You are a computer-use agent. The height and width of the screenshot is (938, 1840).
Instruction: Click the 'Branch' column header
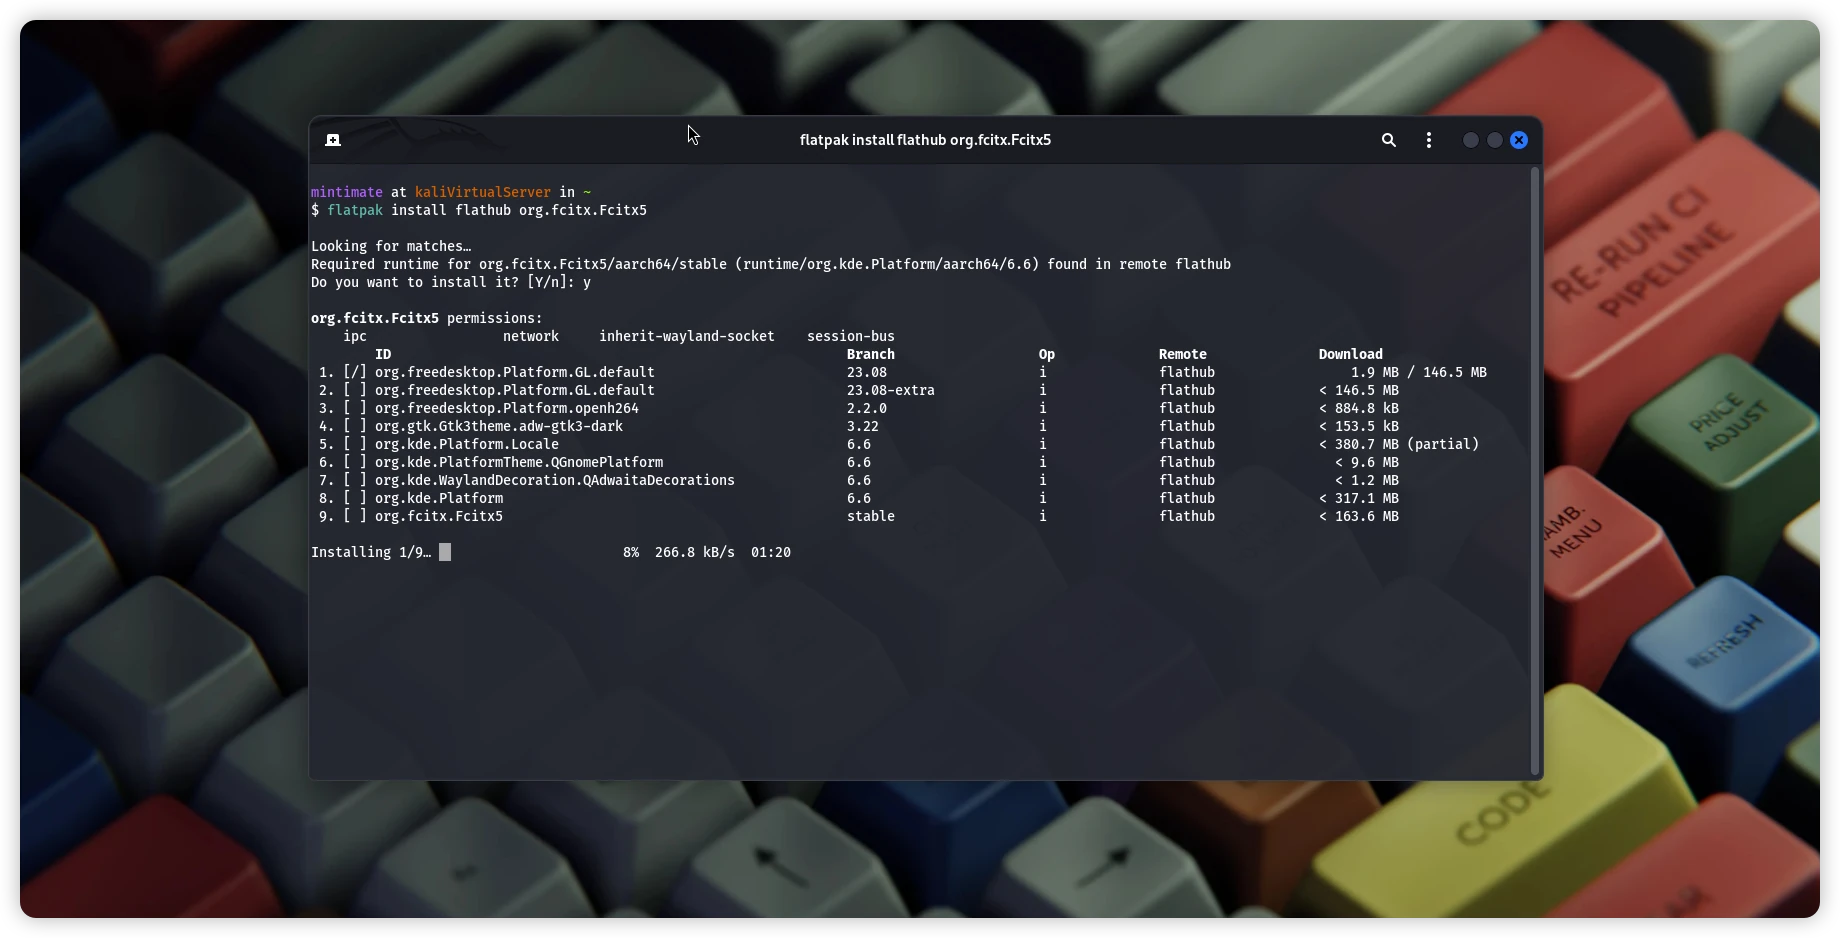point(871,354)
